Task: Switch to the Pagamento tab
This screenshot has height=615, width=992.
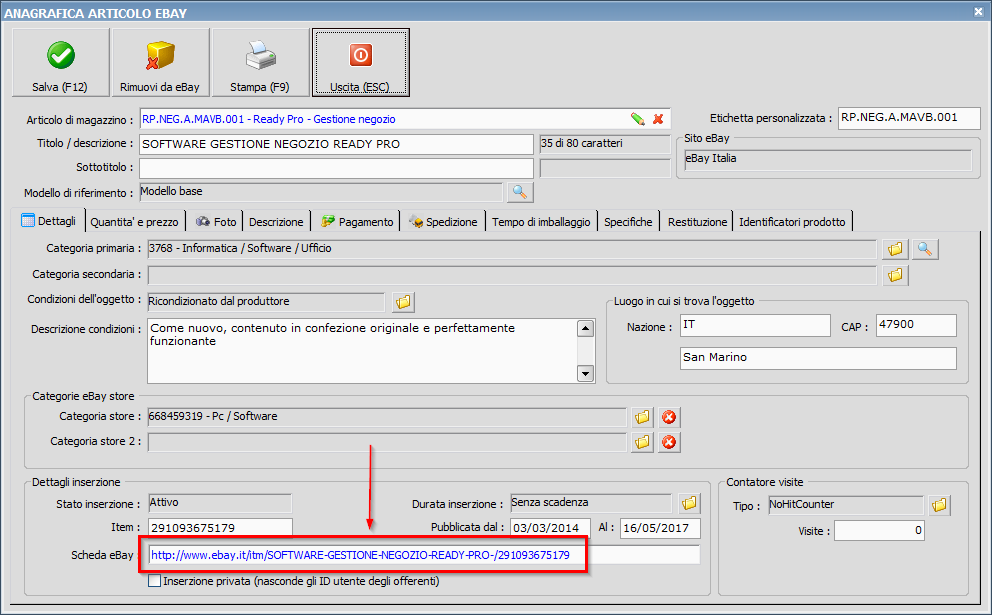Action: 357,222
